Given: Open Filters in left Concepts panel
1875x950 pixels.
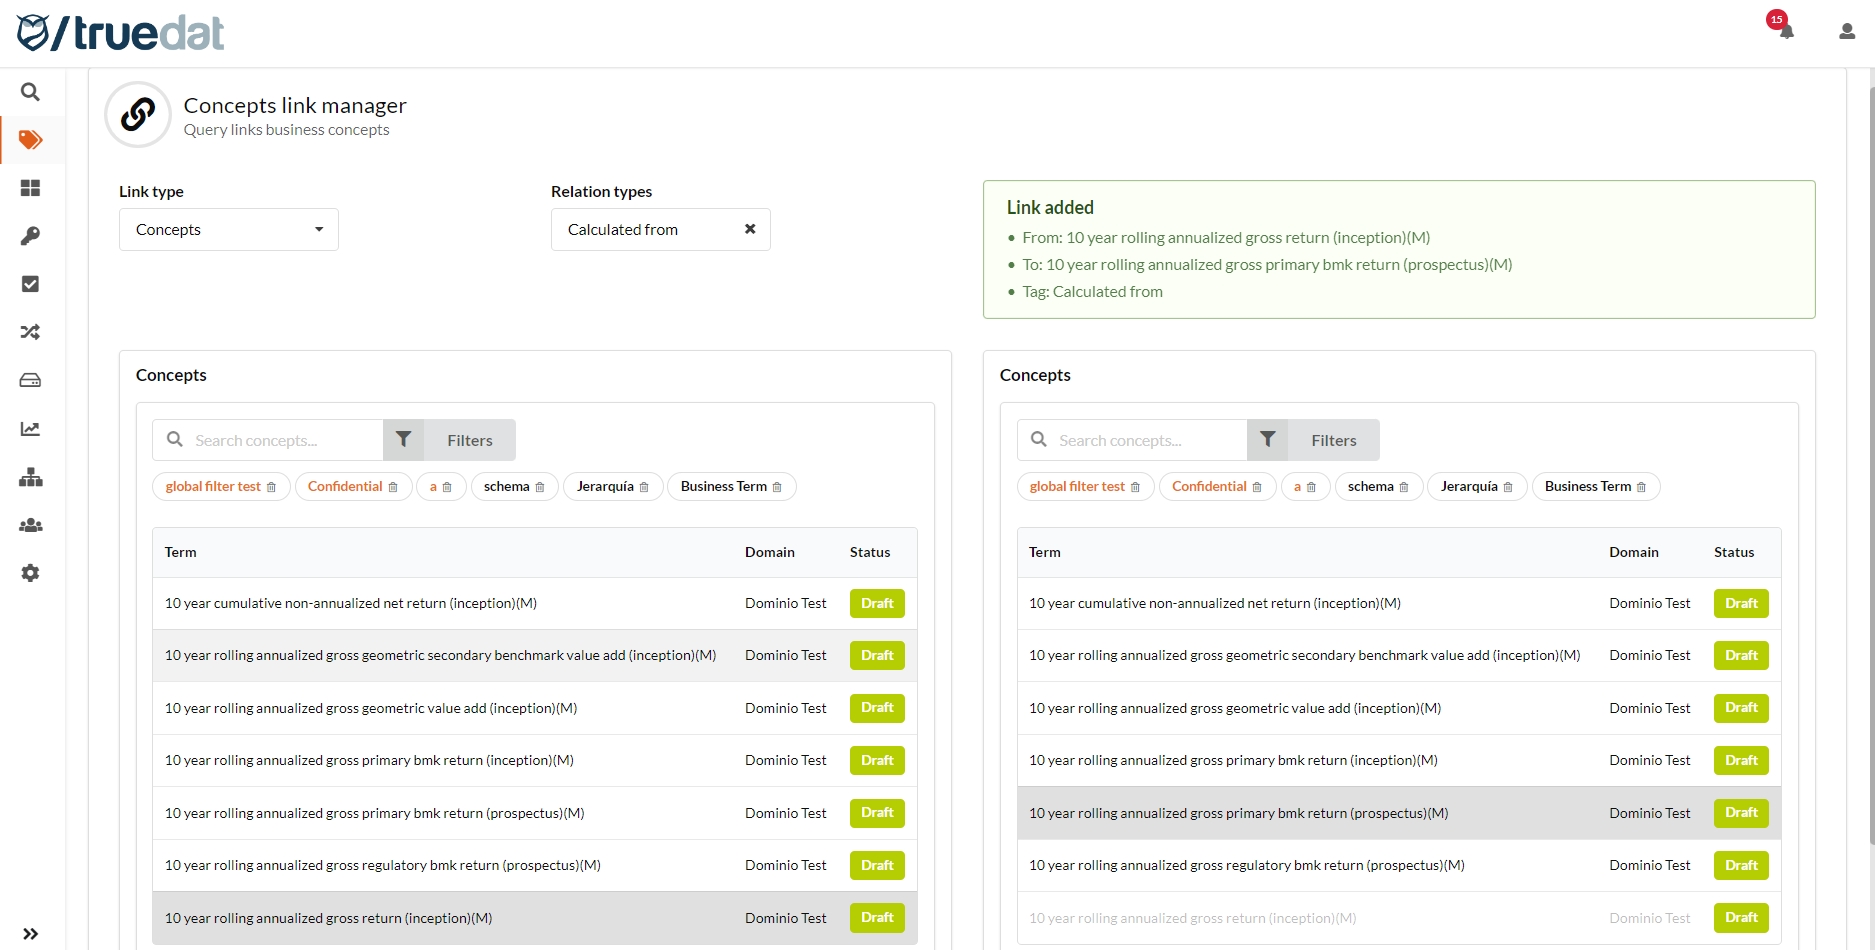Looking at the screenshot, I should pyautogui.click(x=450, y=440).
